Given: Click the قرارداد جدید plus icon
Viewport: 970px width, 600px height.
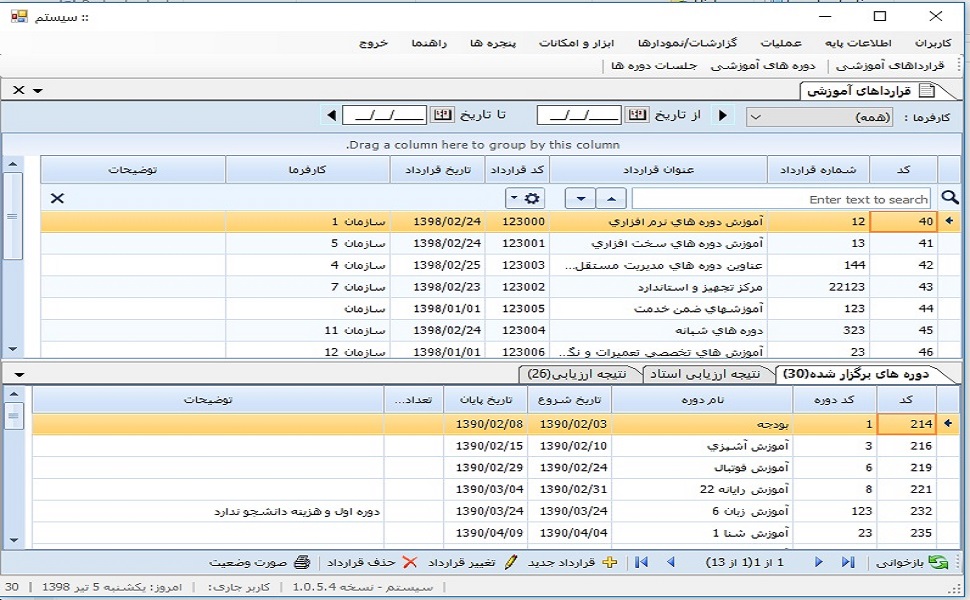Looking at the screenshot, I should [x=610, y=562].
